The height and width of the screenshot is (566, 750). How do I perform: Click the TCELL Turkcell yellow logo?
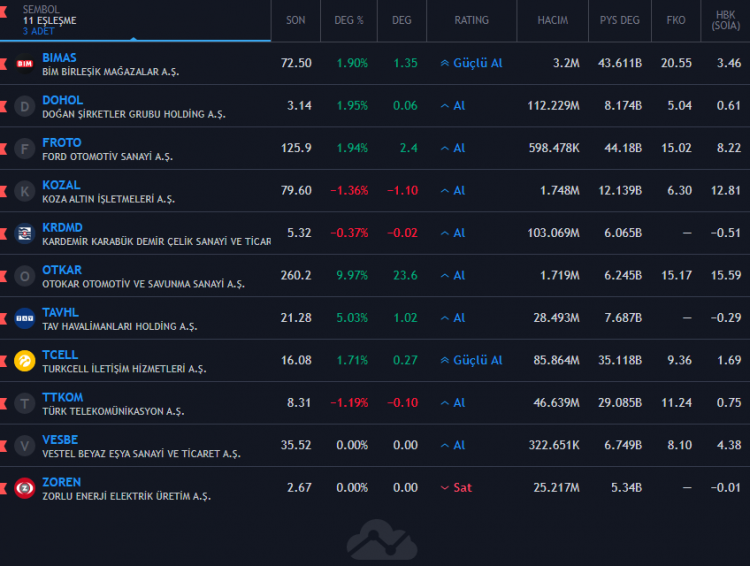tap(25, 361)
